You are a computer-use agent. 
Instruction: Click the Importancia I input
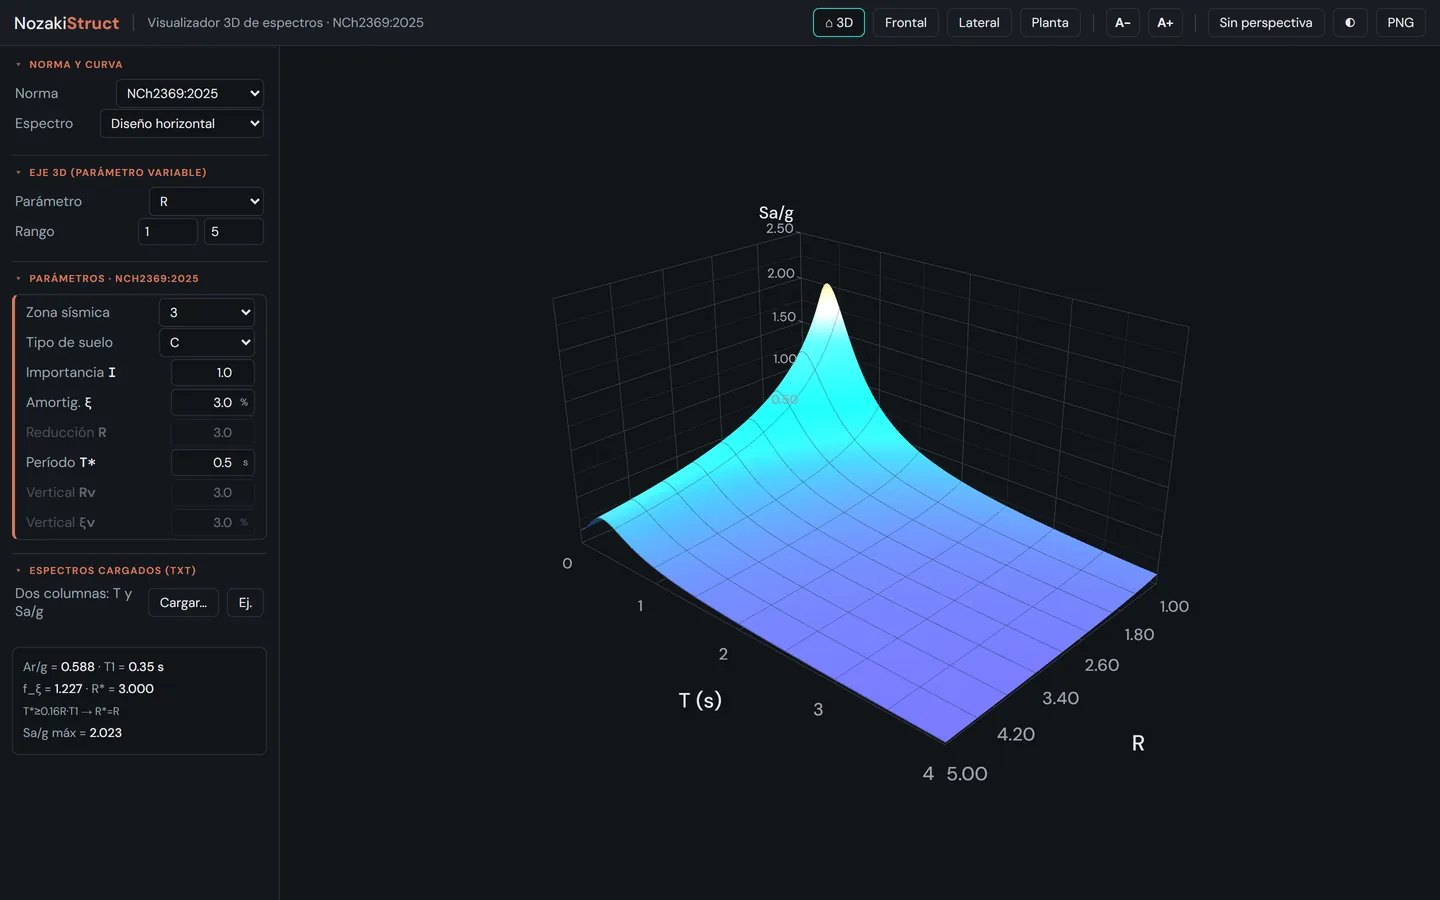(213, 372)
